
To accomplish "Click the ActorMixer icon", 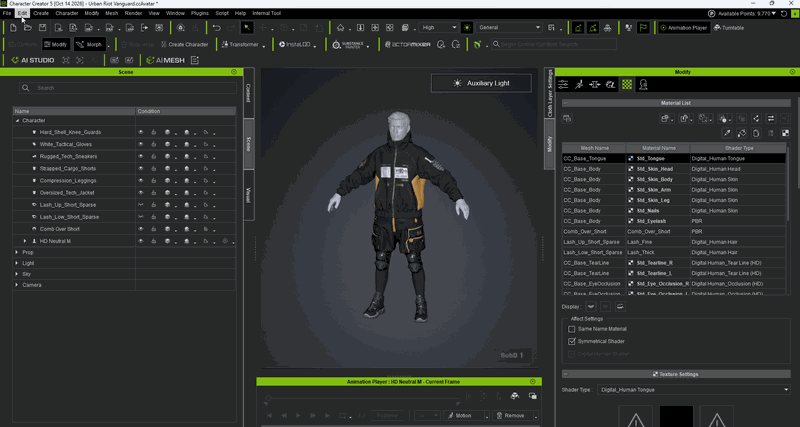I will pos(407,44).
